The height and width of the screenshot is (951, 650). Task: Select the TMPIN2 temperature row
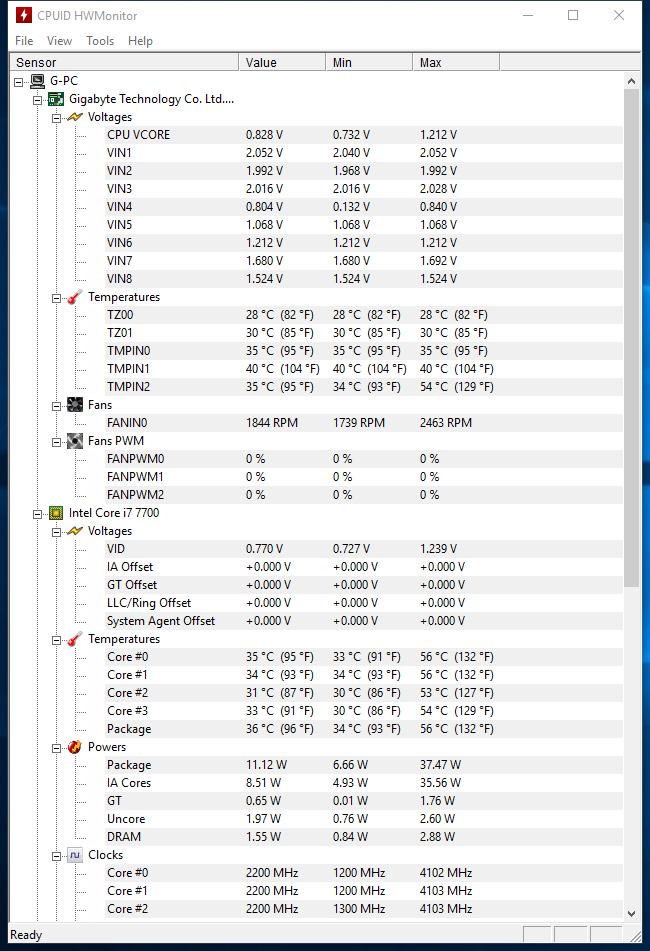[364, 387]
